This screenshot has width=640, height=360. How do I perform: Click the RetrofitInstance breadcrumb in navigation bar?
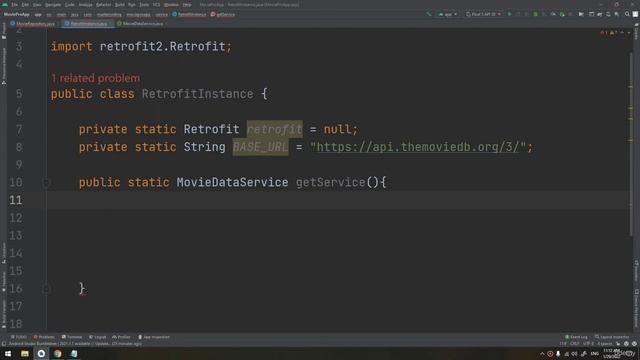click(x=190, y=14)
